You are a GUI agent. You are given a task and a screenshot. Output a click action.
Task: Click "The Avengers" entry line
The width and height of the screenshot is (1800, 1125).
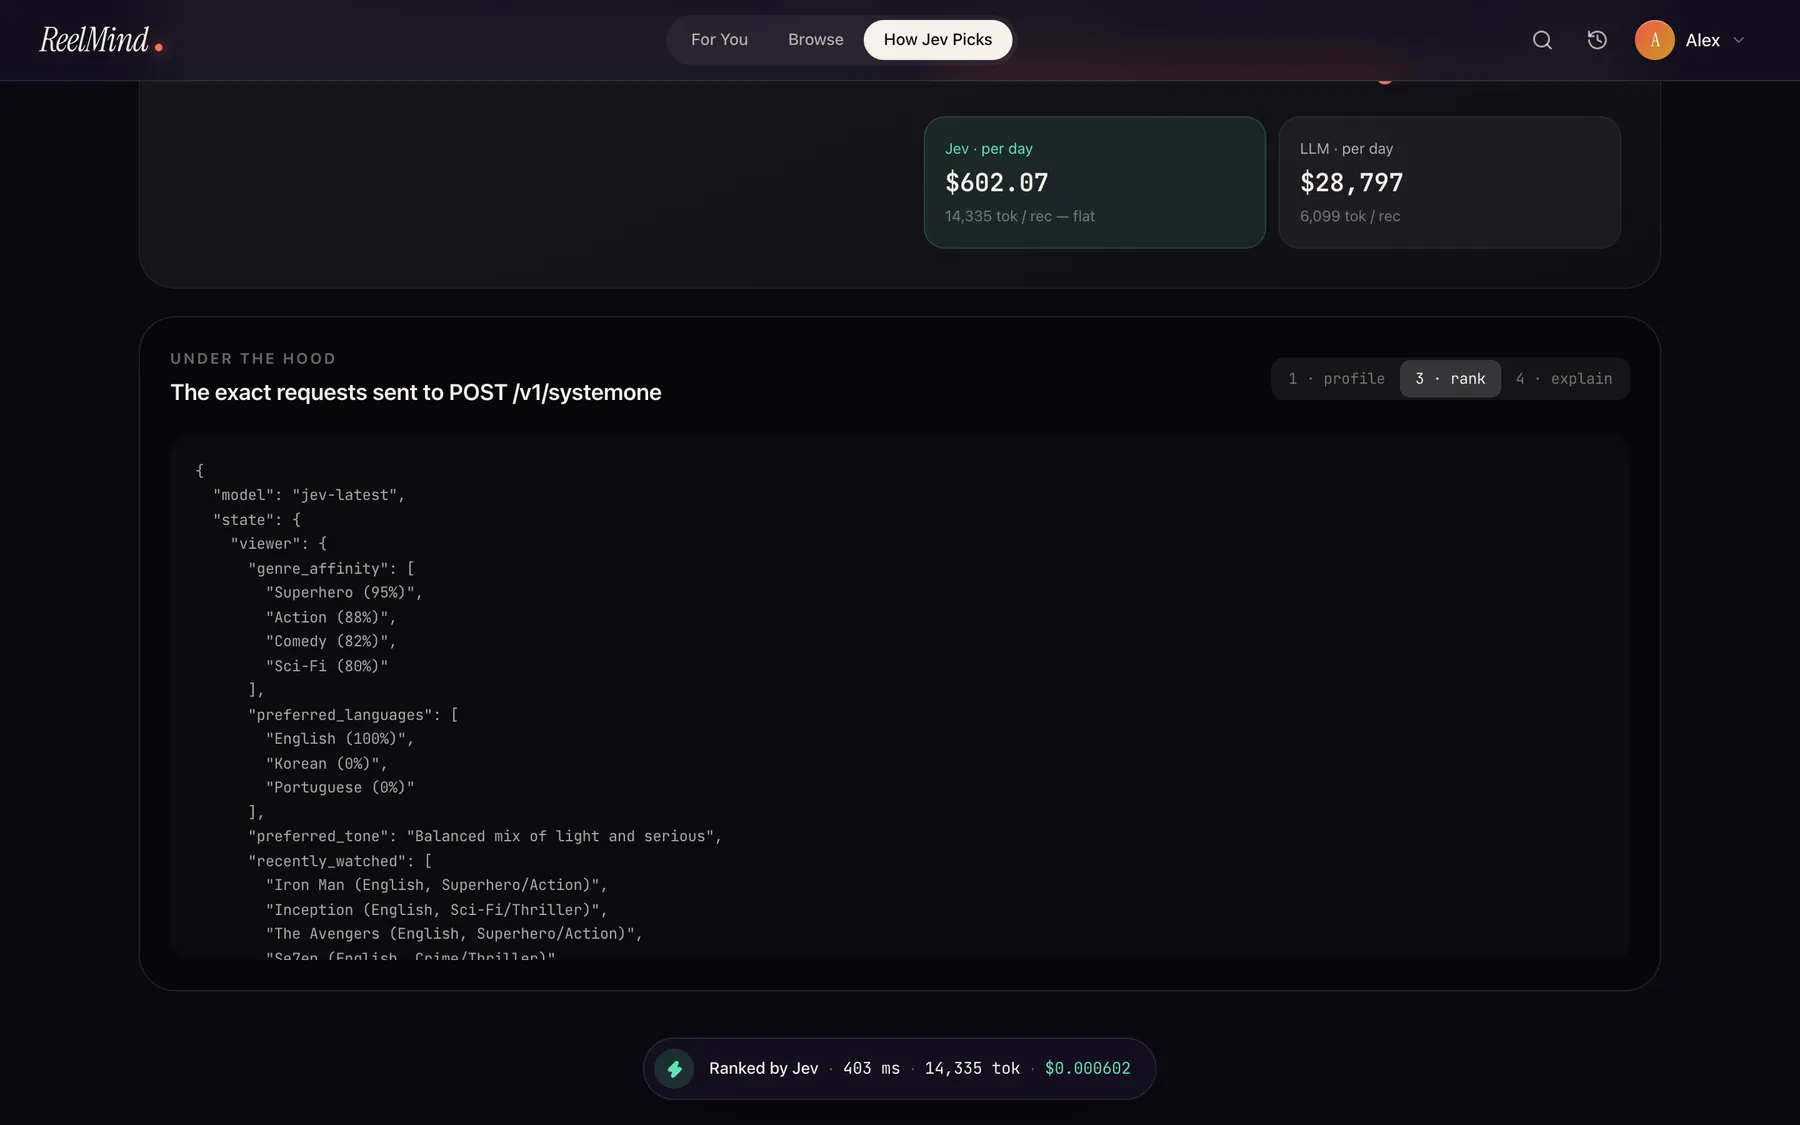click(x=454, y=934)
